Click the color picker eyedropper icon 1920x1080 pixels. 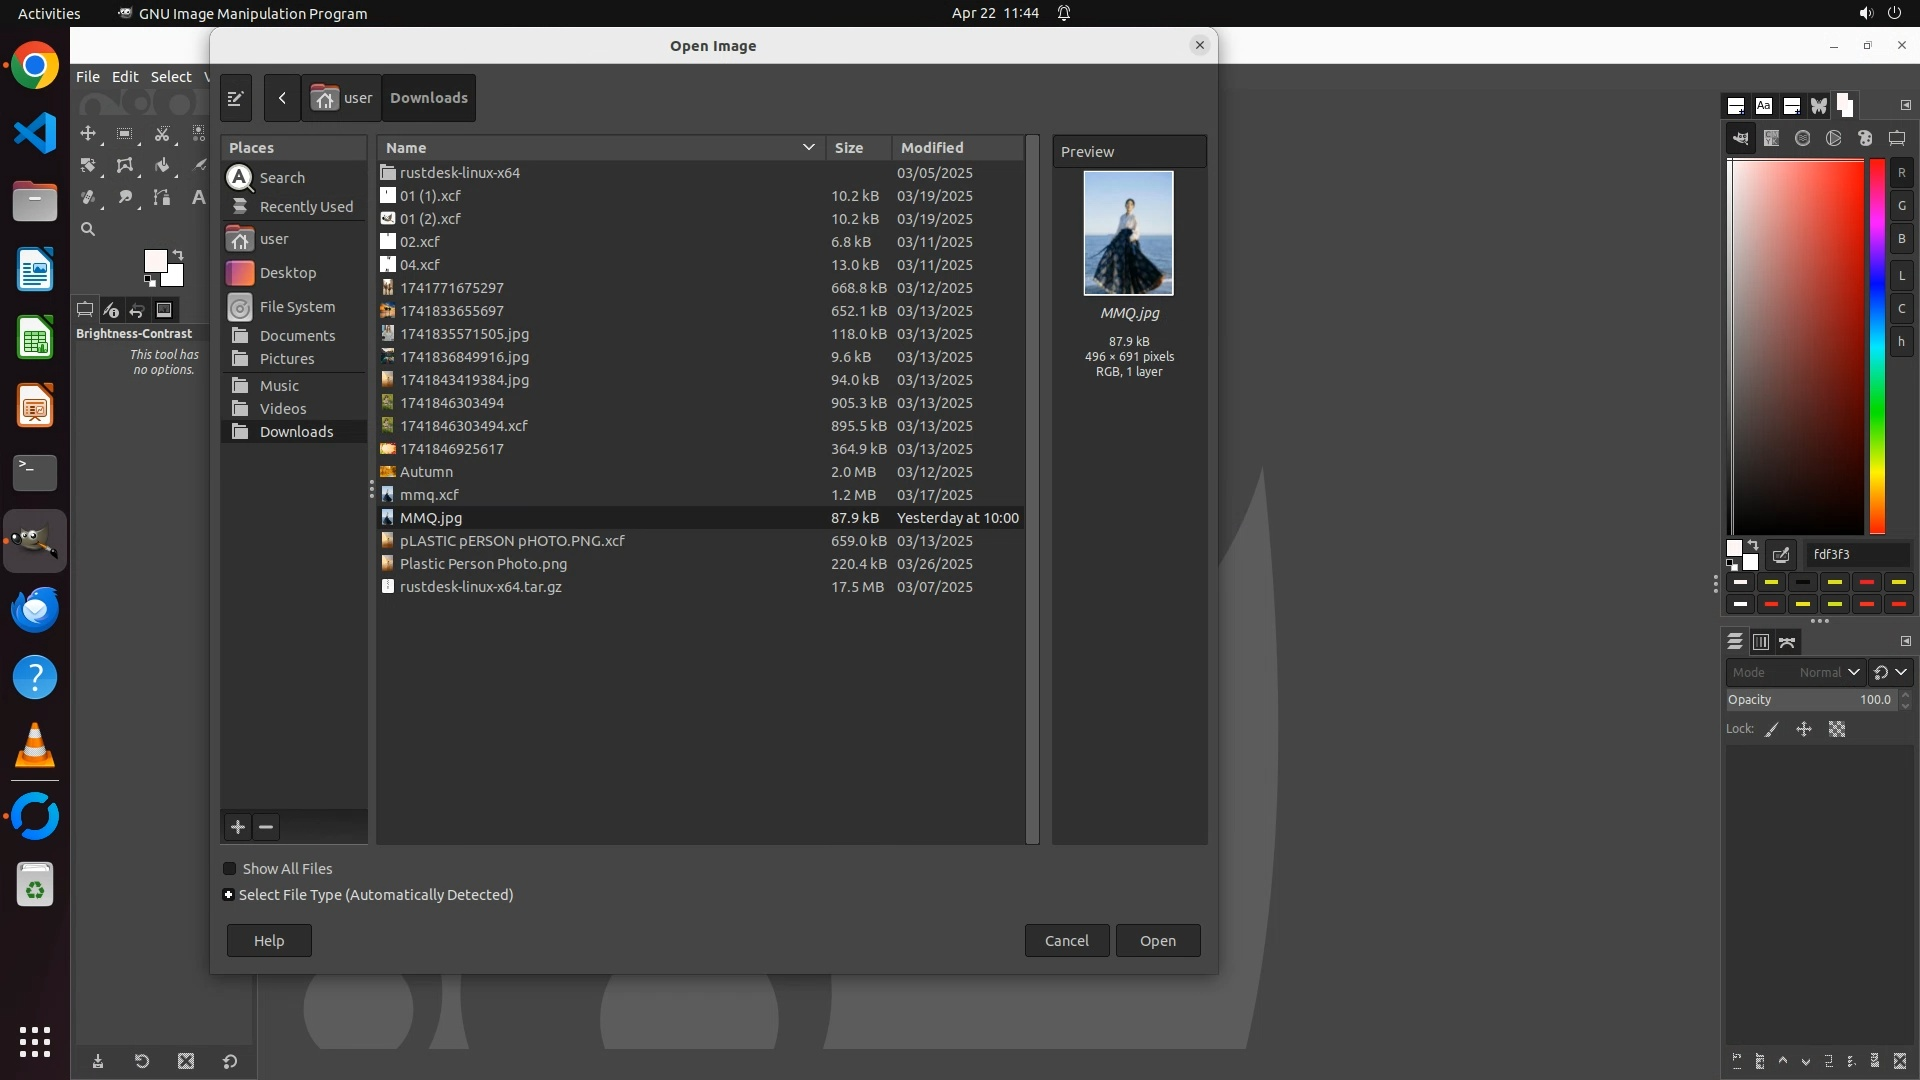tap(1781, 555)
